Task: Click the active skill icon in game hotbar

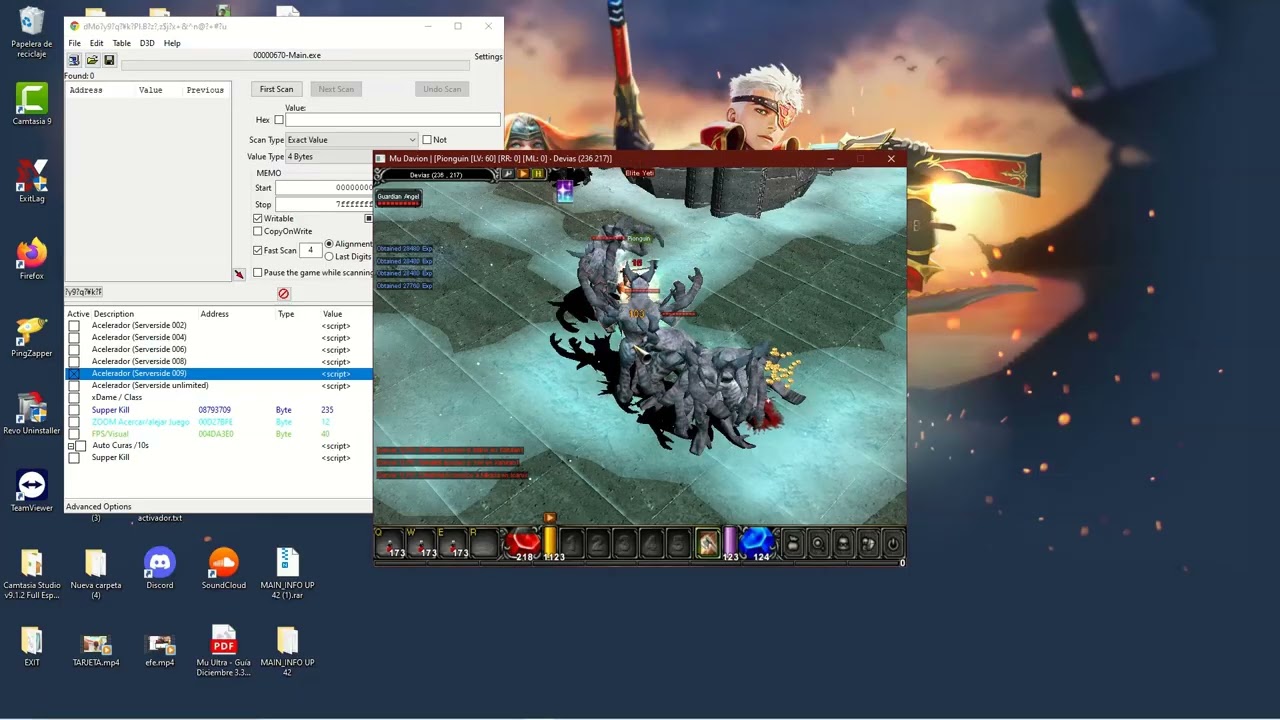Action: click(707, 543)
